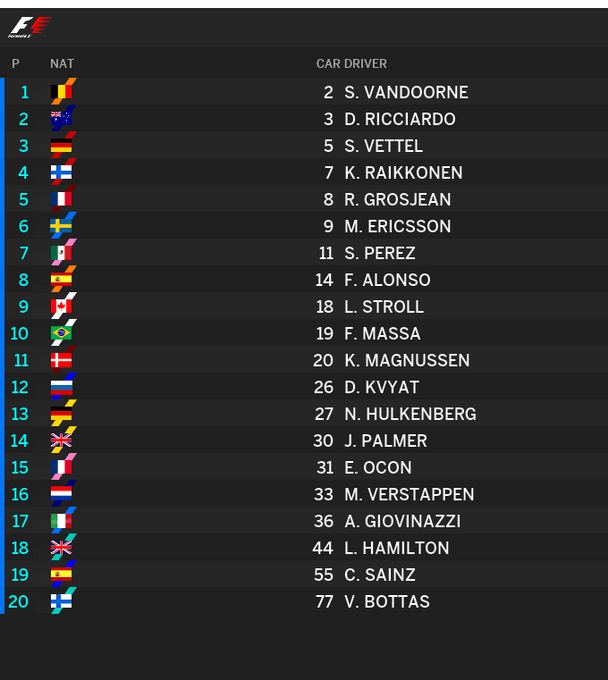Select driver S. VETTEL
The height and width of the screenshot is (680, 608).
coord(383,146)
